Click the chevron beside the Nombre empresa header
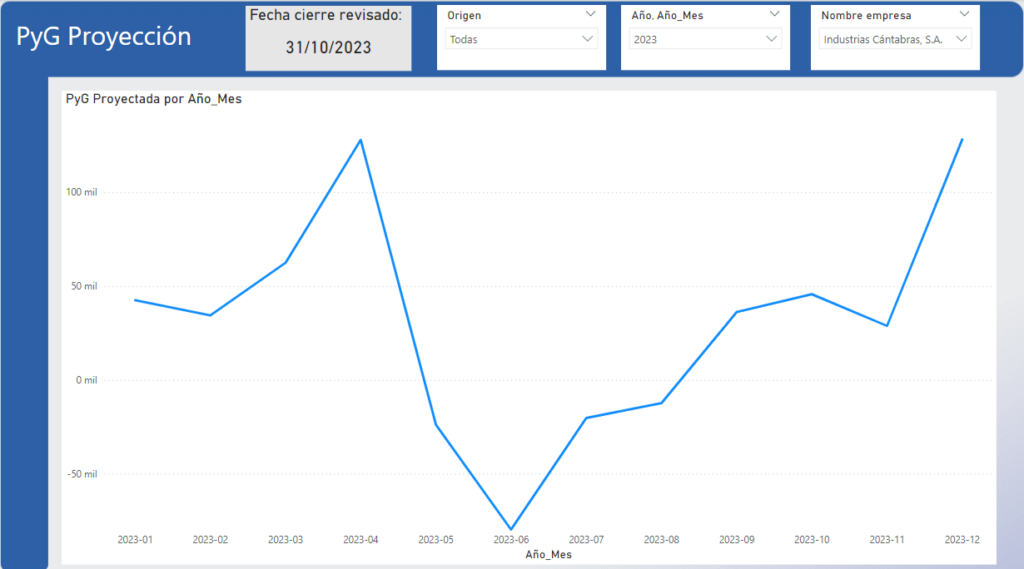Image resolution: width=1024 pixels, height=569 pixels. (x=963, y=14)
